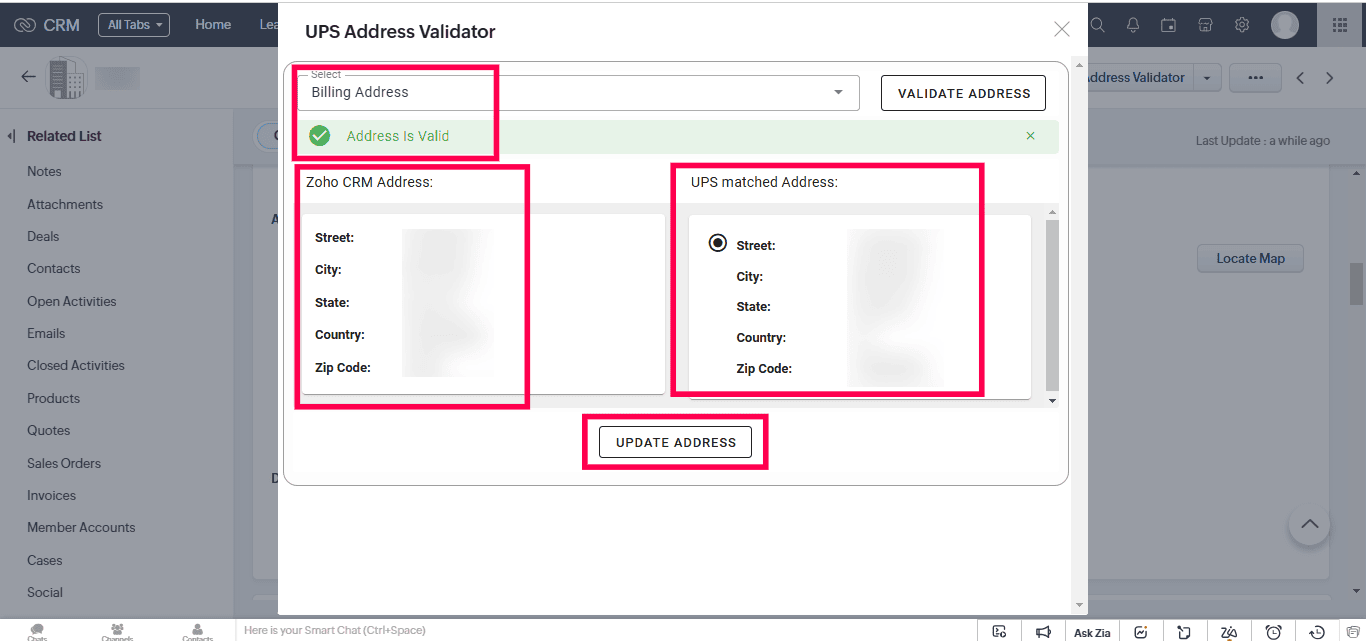This screenshot has height=641, width=1366.
Task: Open the search icon in top bar
Action: (x=1097, y=25)
